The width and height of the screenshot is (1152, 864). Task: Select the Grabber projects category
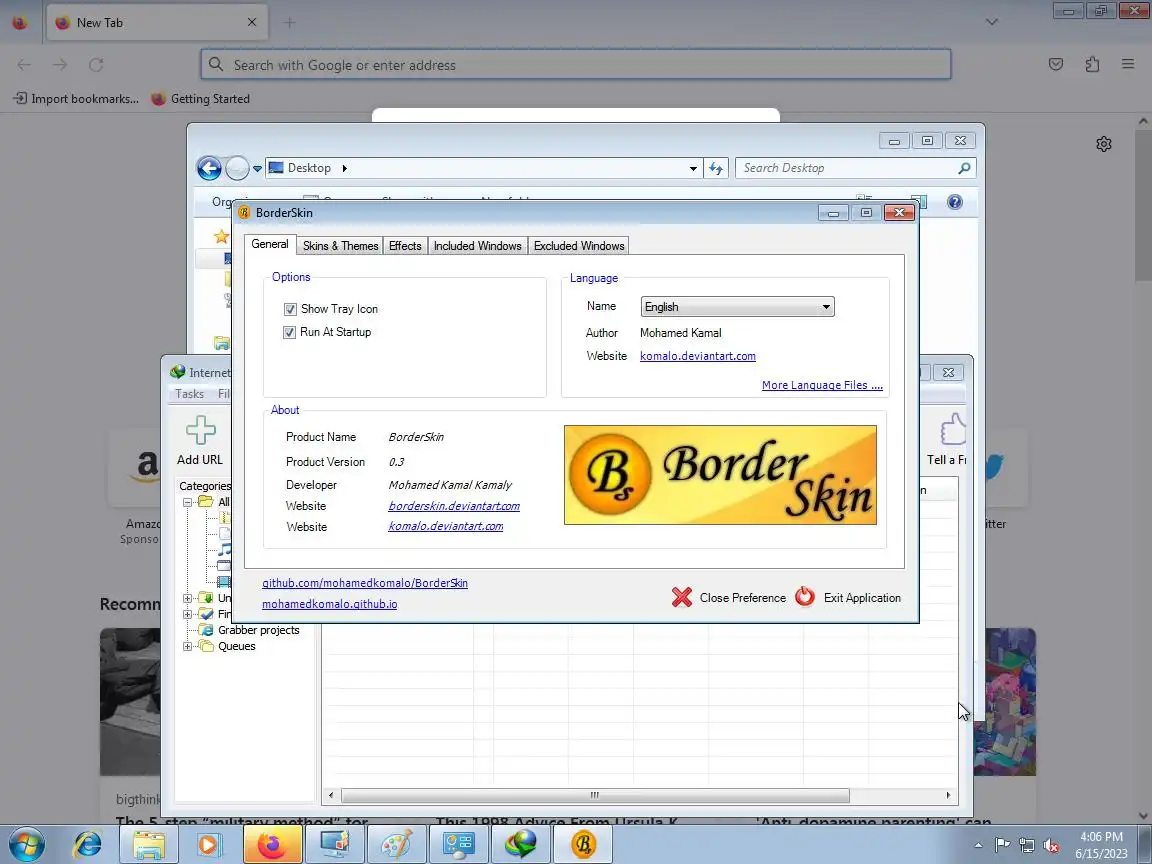pyautogui.click(x=259, y=630)
